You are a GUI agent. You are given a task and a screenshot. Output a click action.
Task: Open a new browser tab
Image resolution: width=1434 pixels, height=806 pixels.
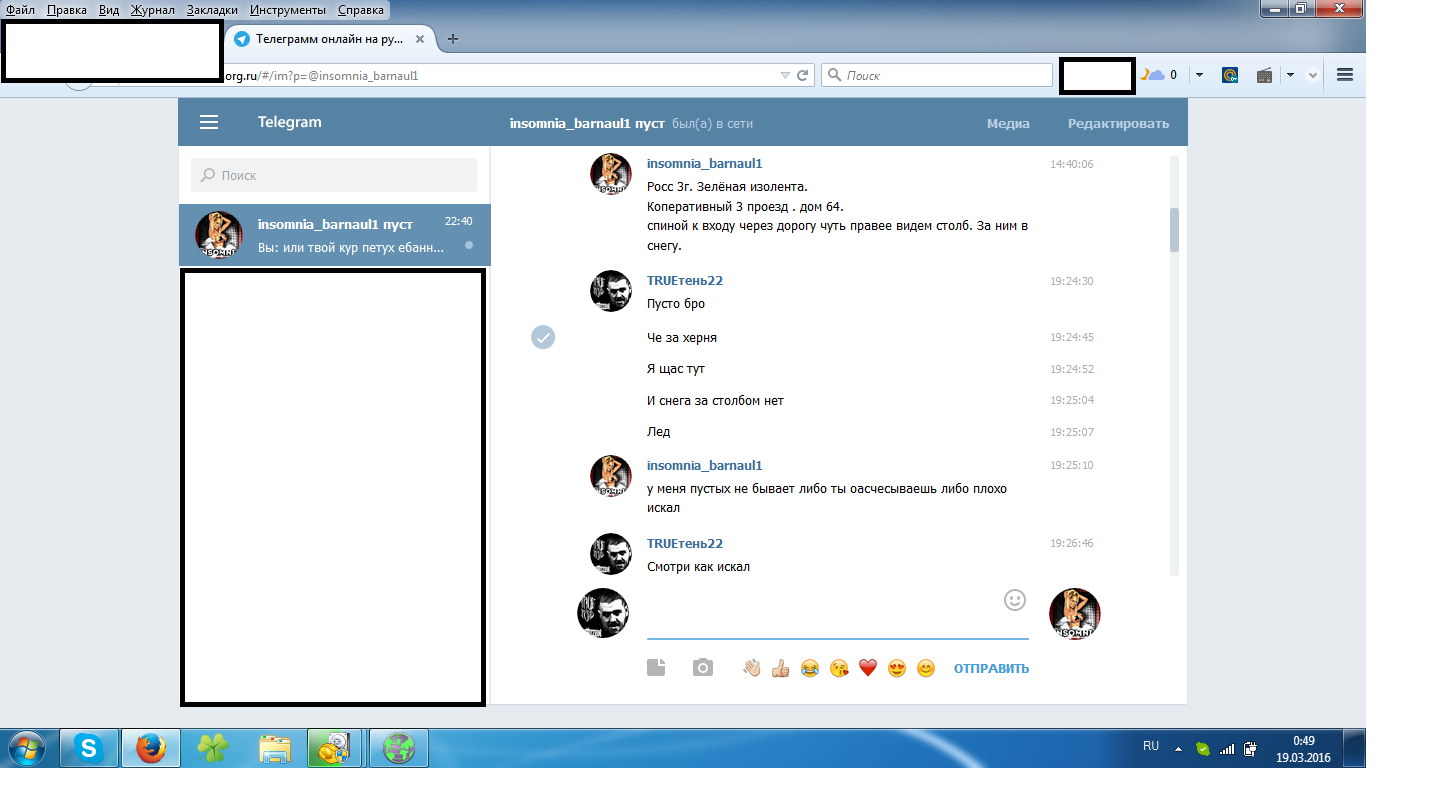[453, 39]
